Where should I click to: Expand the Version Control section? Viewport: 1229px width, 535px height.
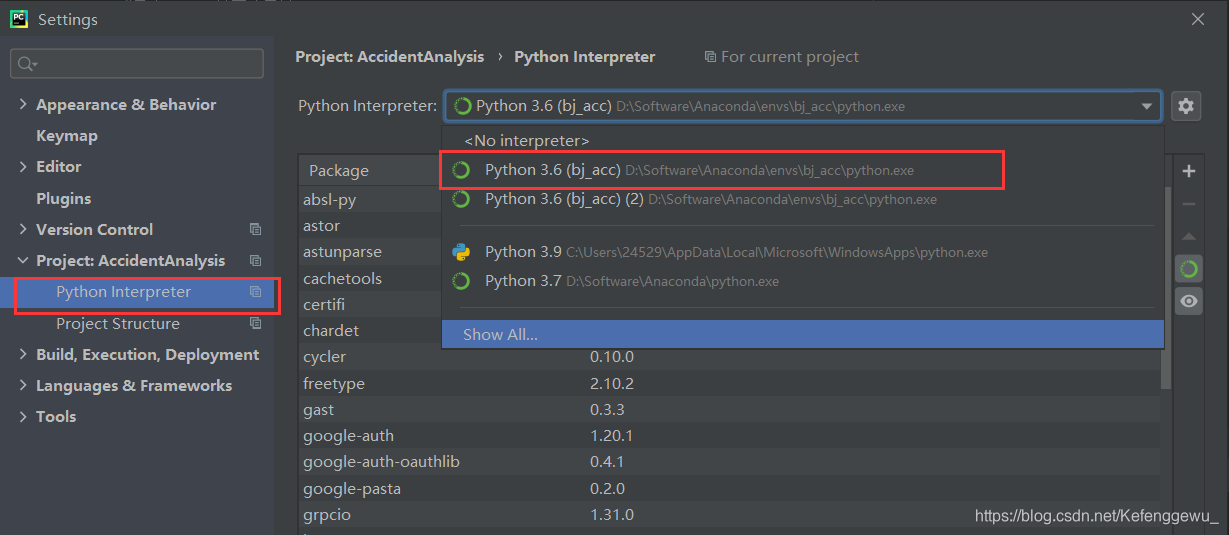pyautogui.click(x=23, y=230)
